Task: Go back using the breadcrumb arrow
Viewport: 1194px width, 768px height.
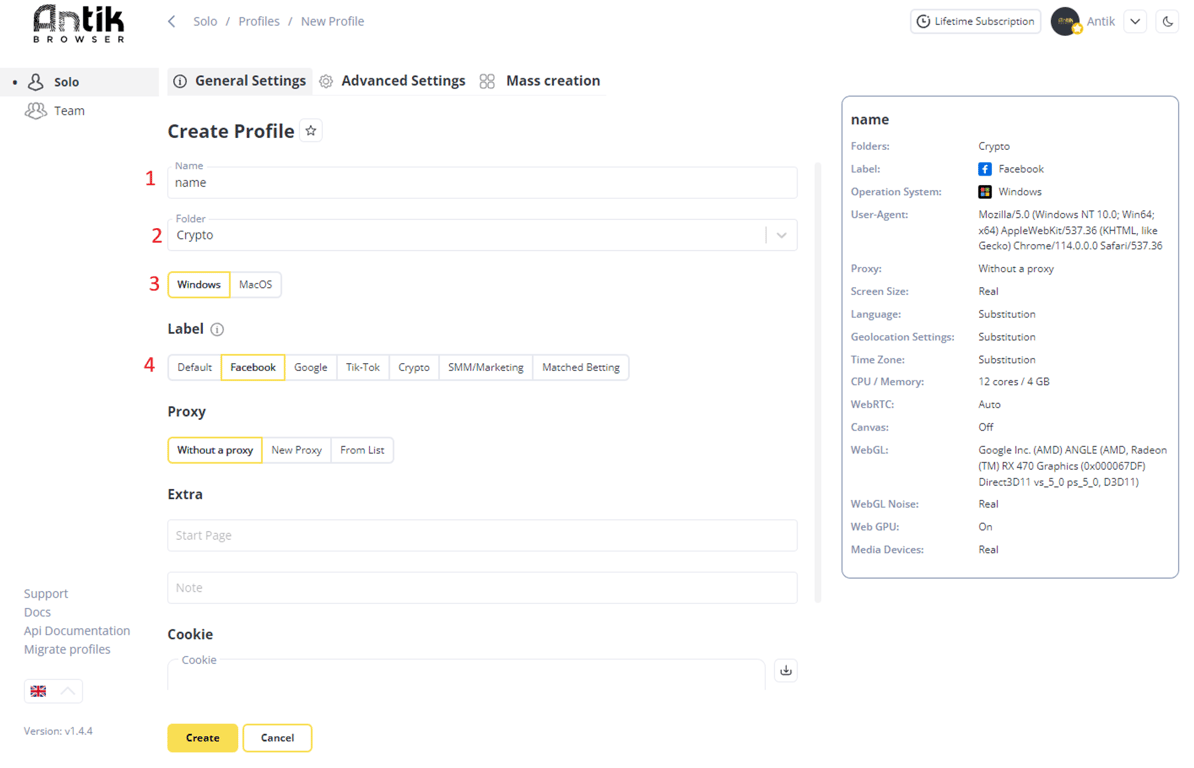Action: point(171,21)
